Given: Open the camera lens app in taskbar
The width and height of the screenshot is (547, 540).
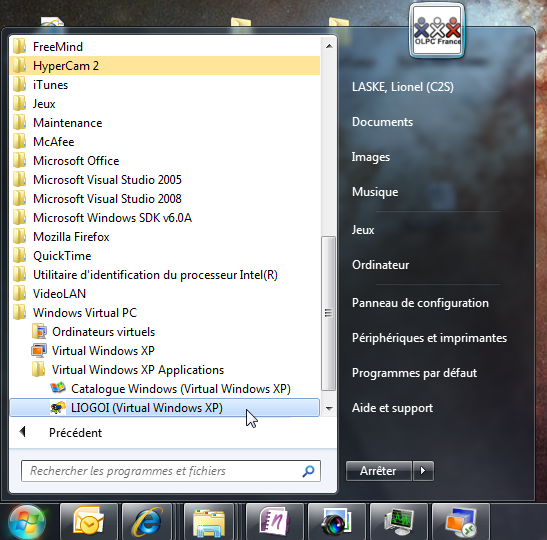Looking at the screenshot, I should pos(337,522).
